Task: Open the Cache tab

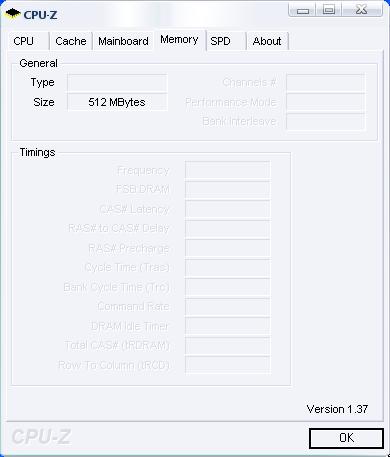Action: click(71, 41)
